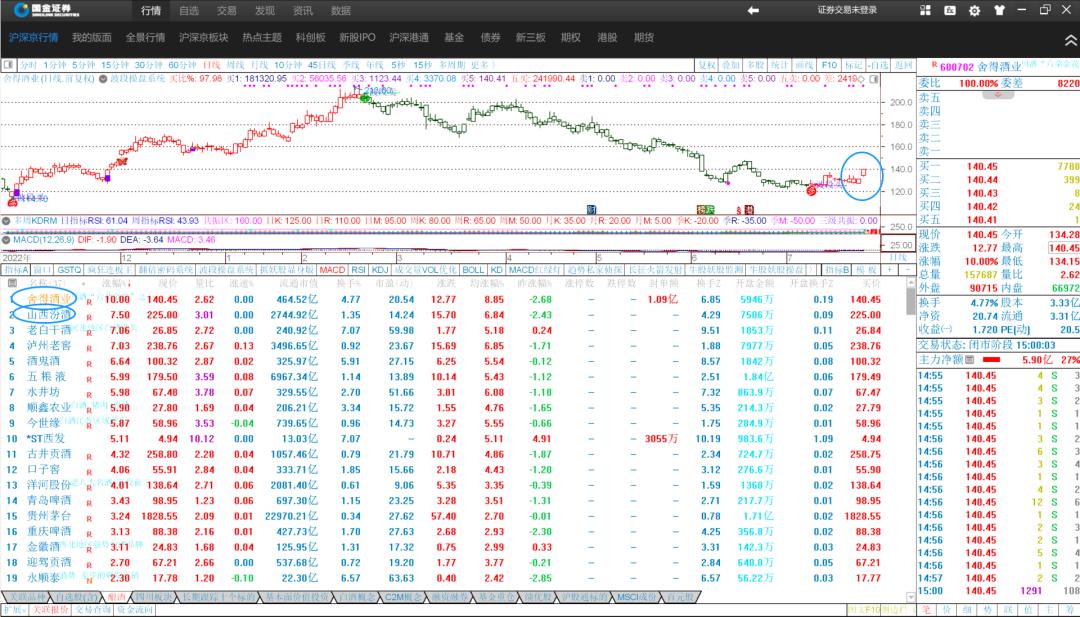Select 贵州茅台 row in the stock list
The width and height of the screenshot is (1080, 617).
tap(48, 515)
